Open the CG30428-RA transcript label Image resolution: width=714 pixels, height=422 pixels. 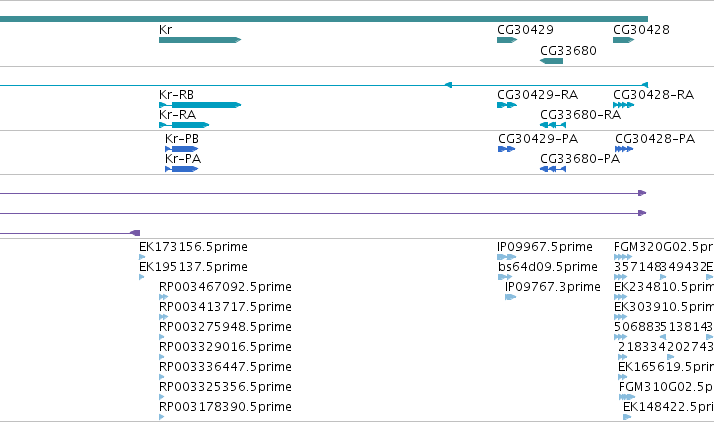point(653,95)
